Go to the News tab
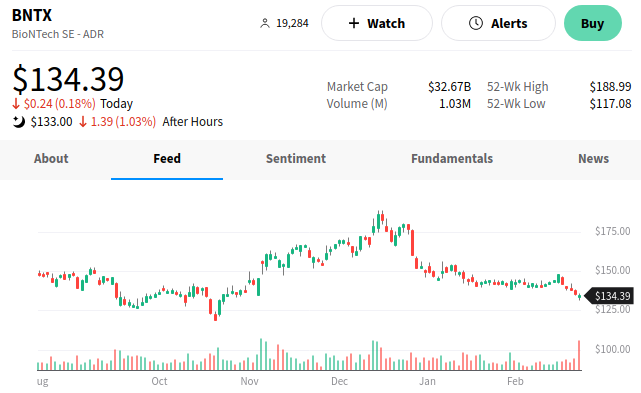Viewport: 641px width, 393px height. 593,159
